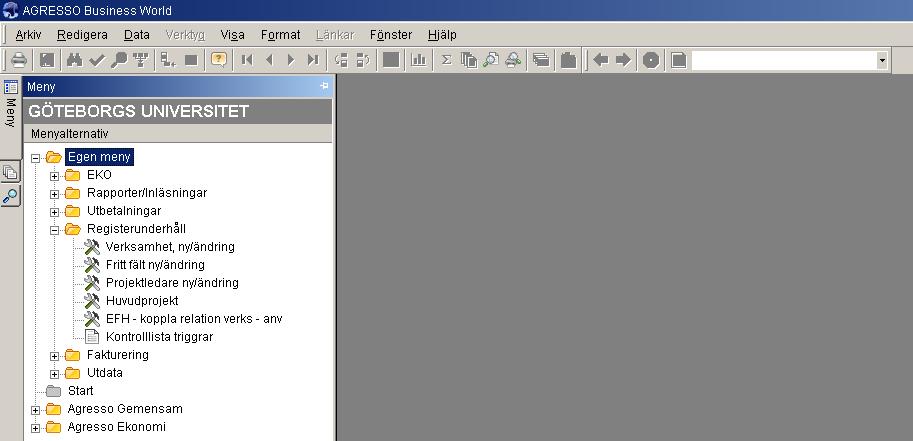The width and height of the screenshot is (913, 441).
Task: Click the magnifier Search icon beside the checkmark
Action: tap(118, 60)
